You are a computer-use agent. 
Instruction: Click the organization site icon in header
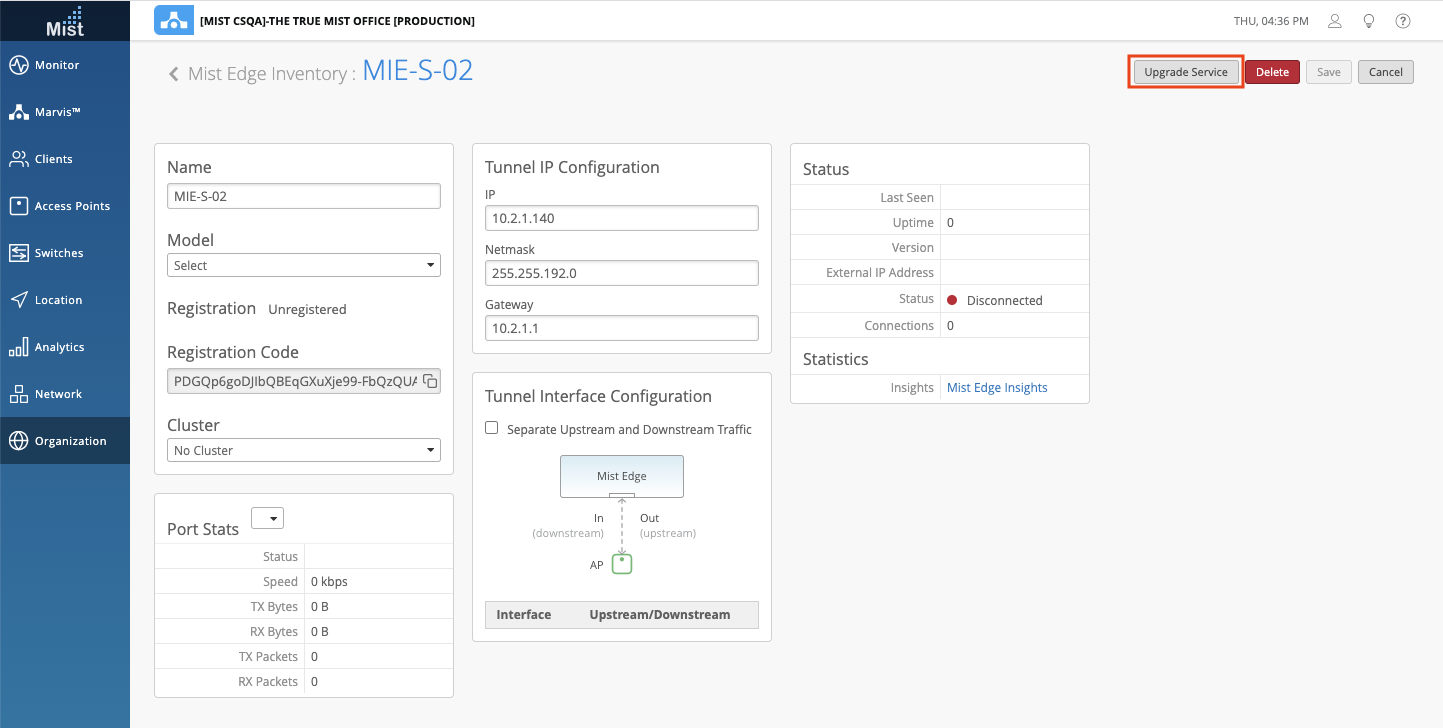(174, 21)
